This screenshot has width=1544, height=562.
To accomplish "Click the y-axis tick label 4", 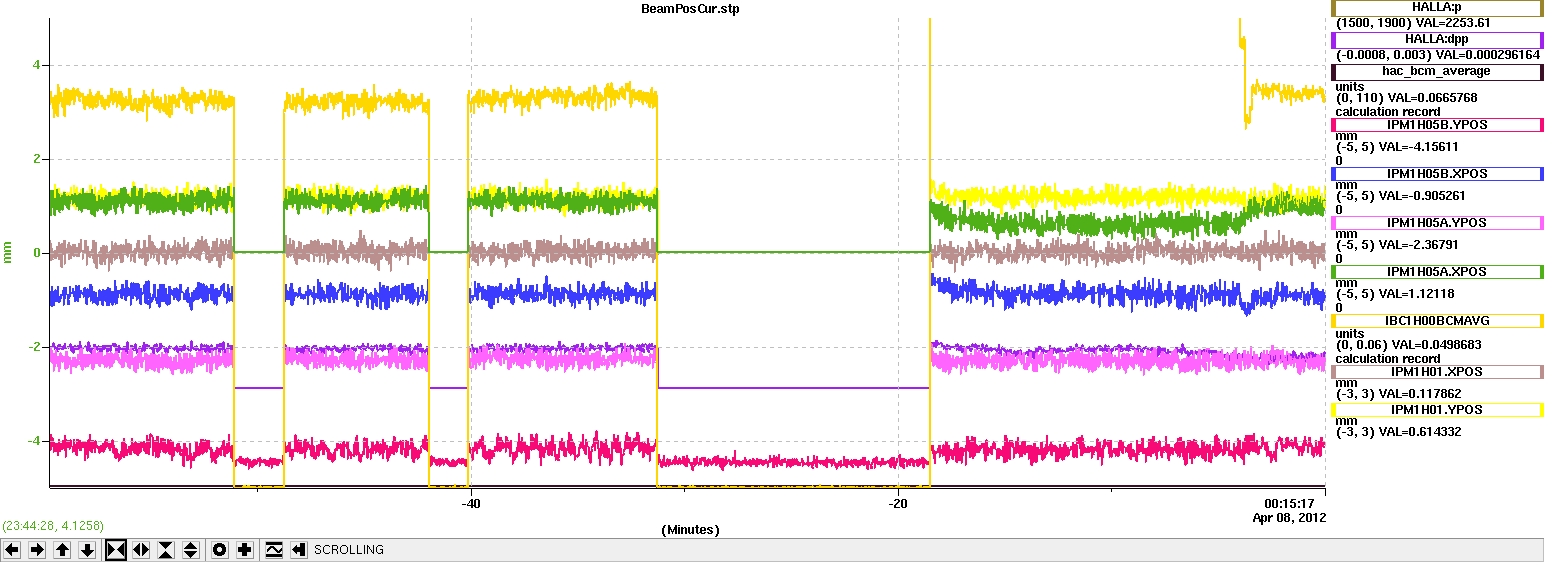I will coord(37,65).
